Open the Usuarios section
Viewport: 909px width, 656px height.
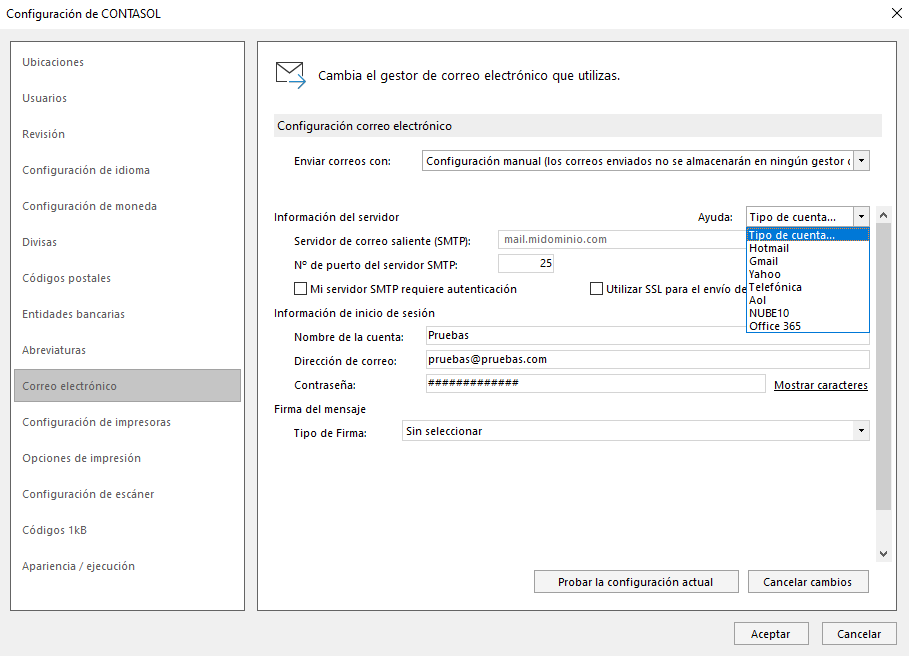pos(45,98)
